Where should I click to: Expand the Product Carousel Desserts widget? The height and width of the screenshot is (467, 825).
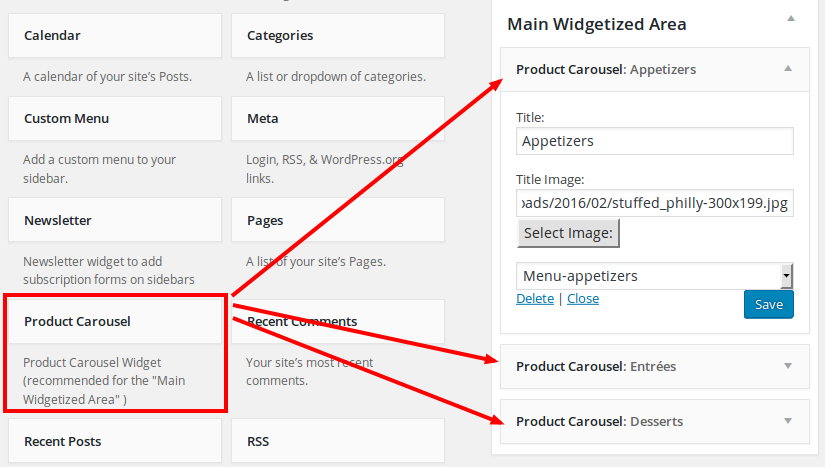coord(788,421)
